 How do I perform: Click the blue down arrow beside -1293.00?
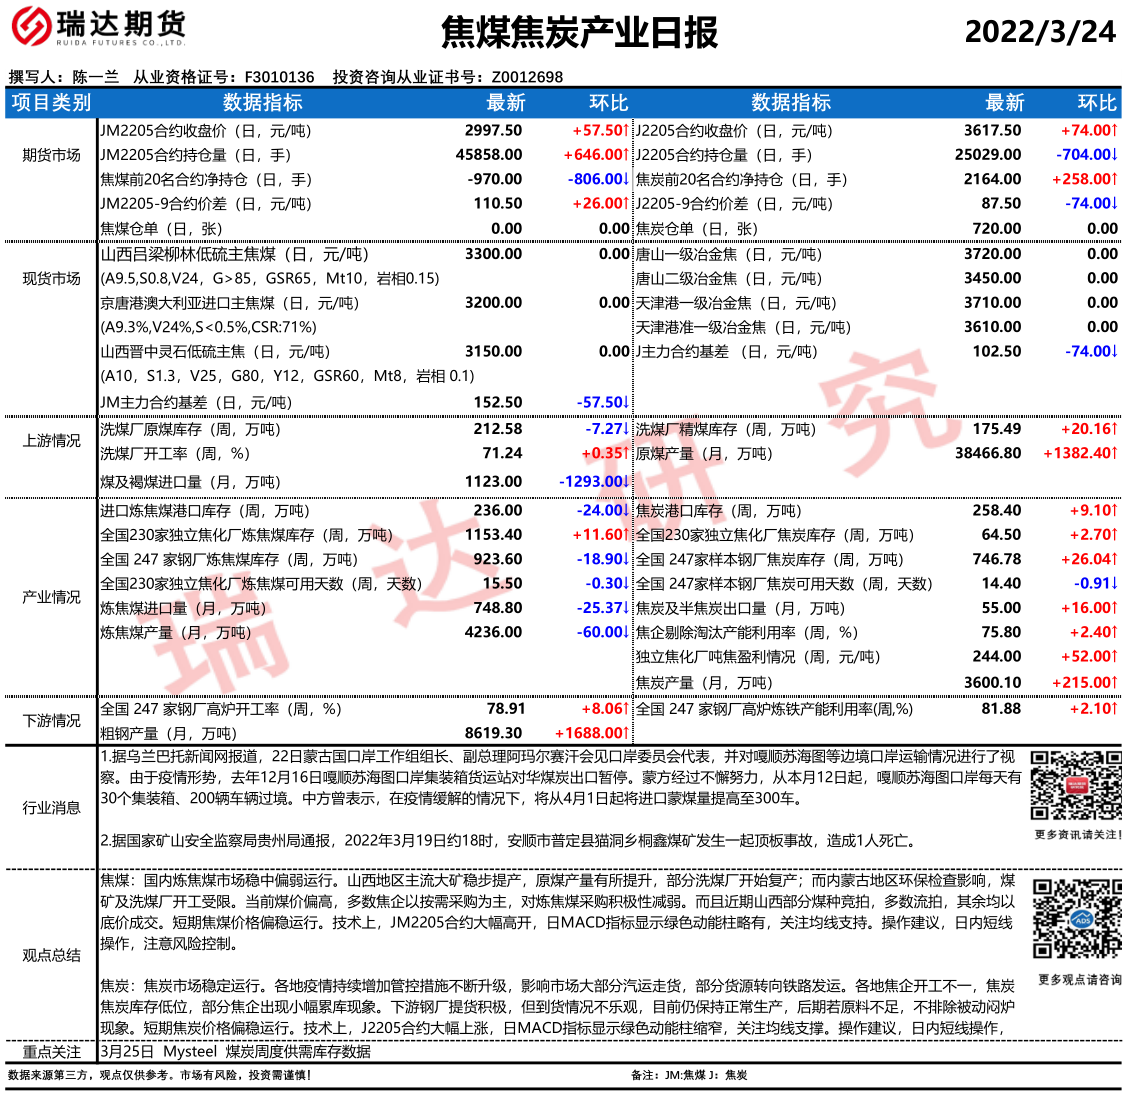pyautogui.click(x=628, y=482)
